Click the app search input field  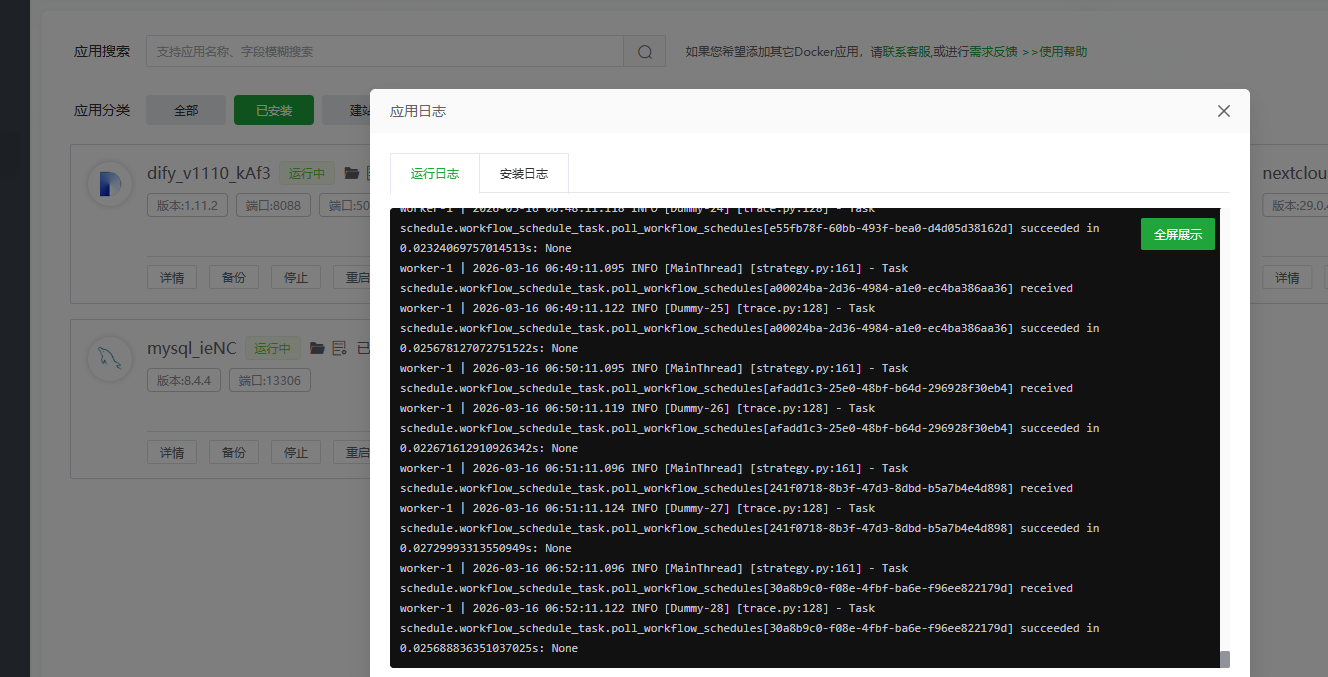(385, 52)
